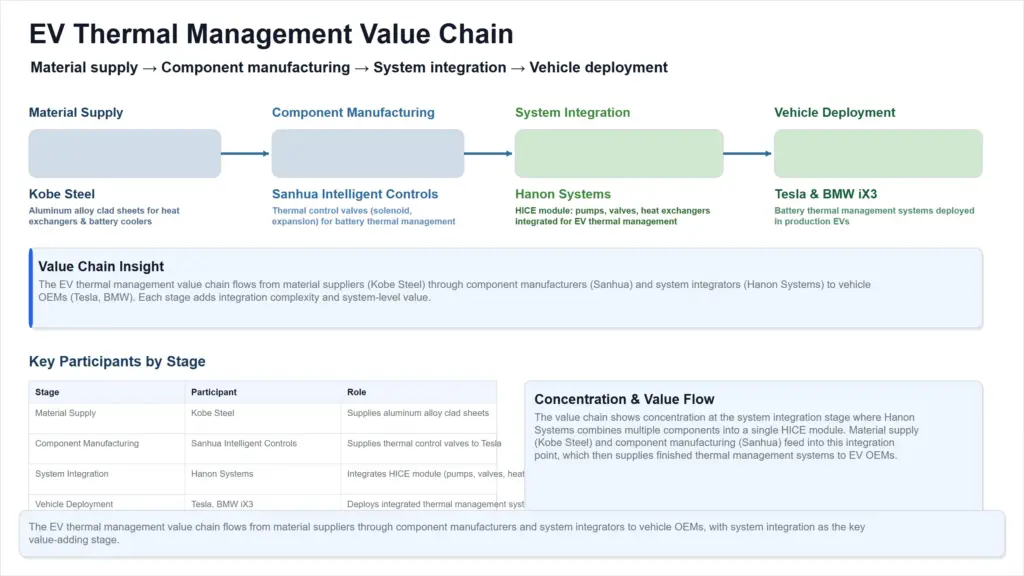This screenshot has height=576, width=1024.
Task: Click the bottom summary text about value-adding stage
Action: (447, 534)
